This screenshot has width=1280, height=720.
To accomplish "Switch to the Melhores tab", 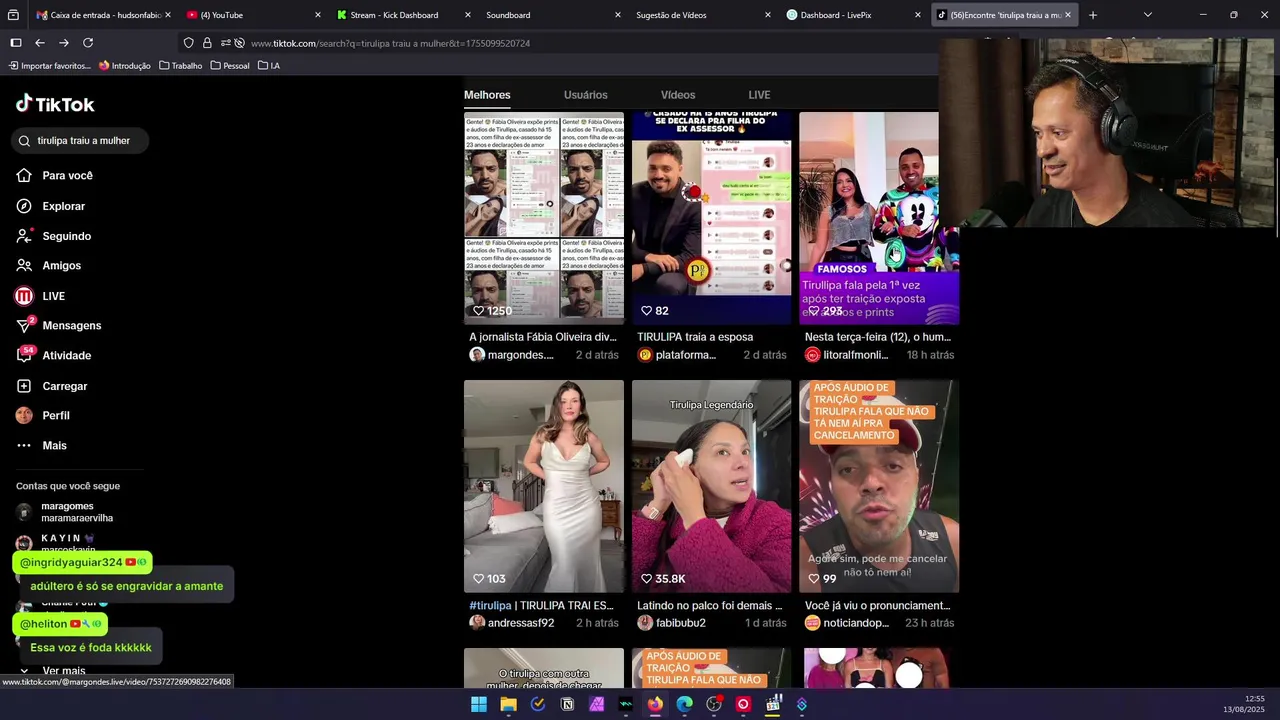I will 487,95.
